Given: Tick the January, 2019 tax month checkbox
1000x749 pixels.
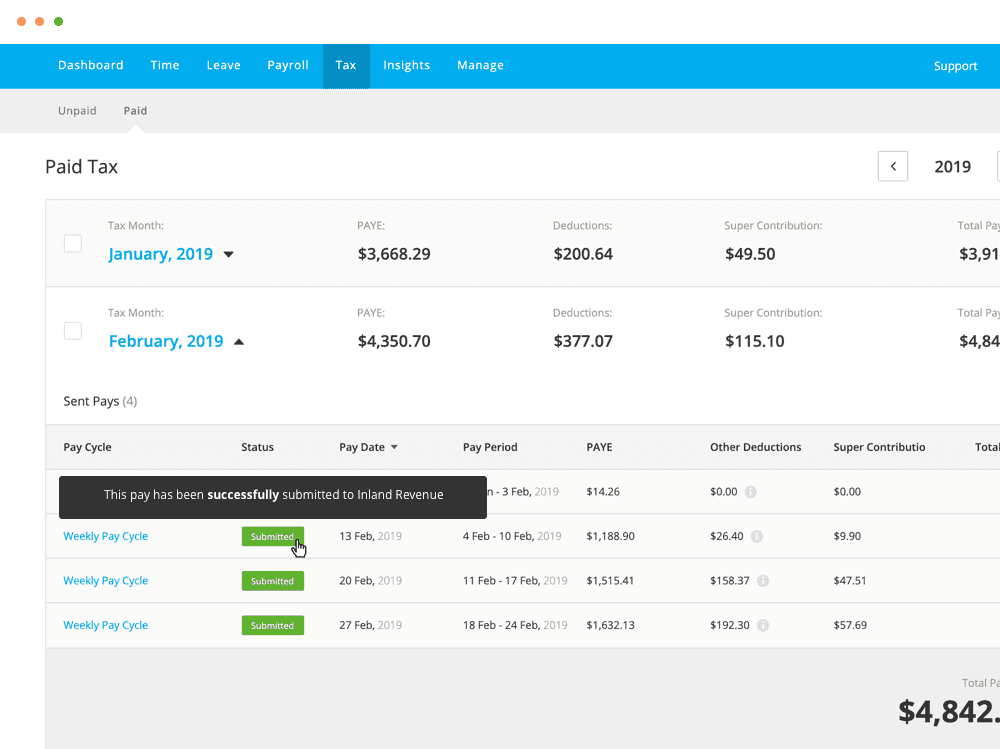Looking at the screenshot, I should point(73,243).
